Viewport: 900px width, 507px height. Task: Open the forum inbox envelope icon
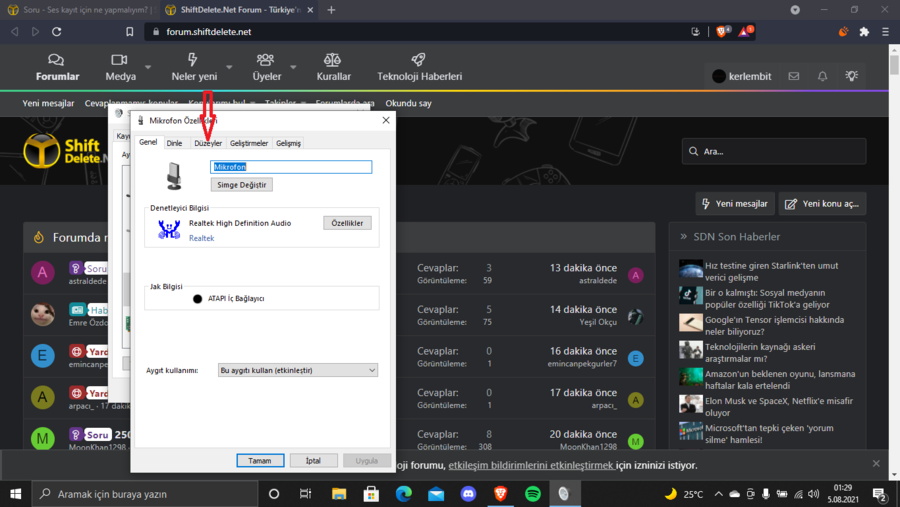(x=793, y=76)
